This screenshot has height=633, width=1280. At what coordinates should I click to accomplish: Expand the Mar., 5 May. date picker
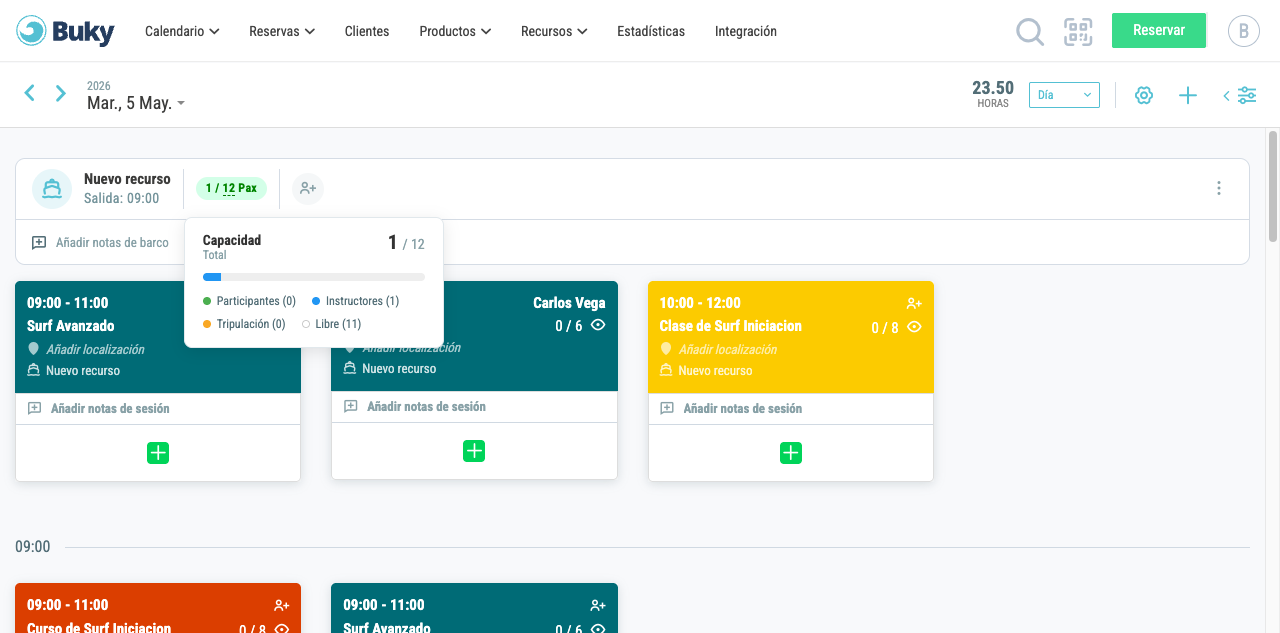(x=135, y=103)
